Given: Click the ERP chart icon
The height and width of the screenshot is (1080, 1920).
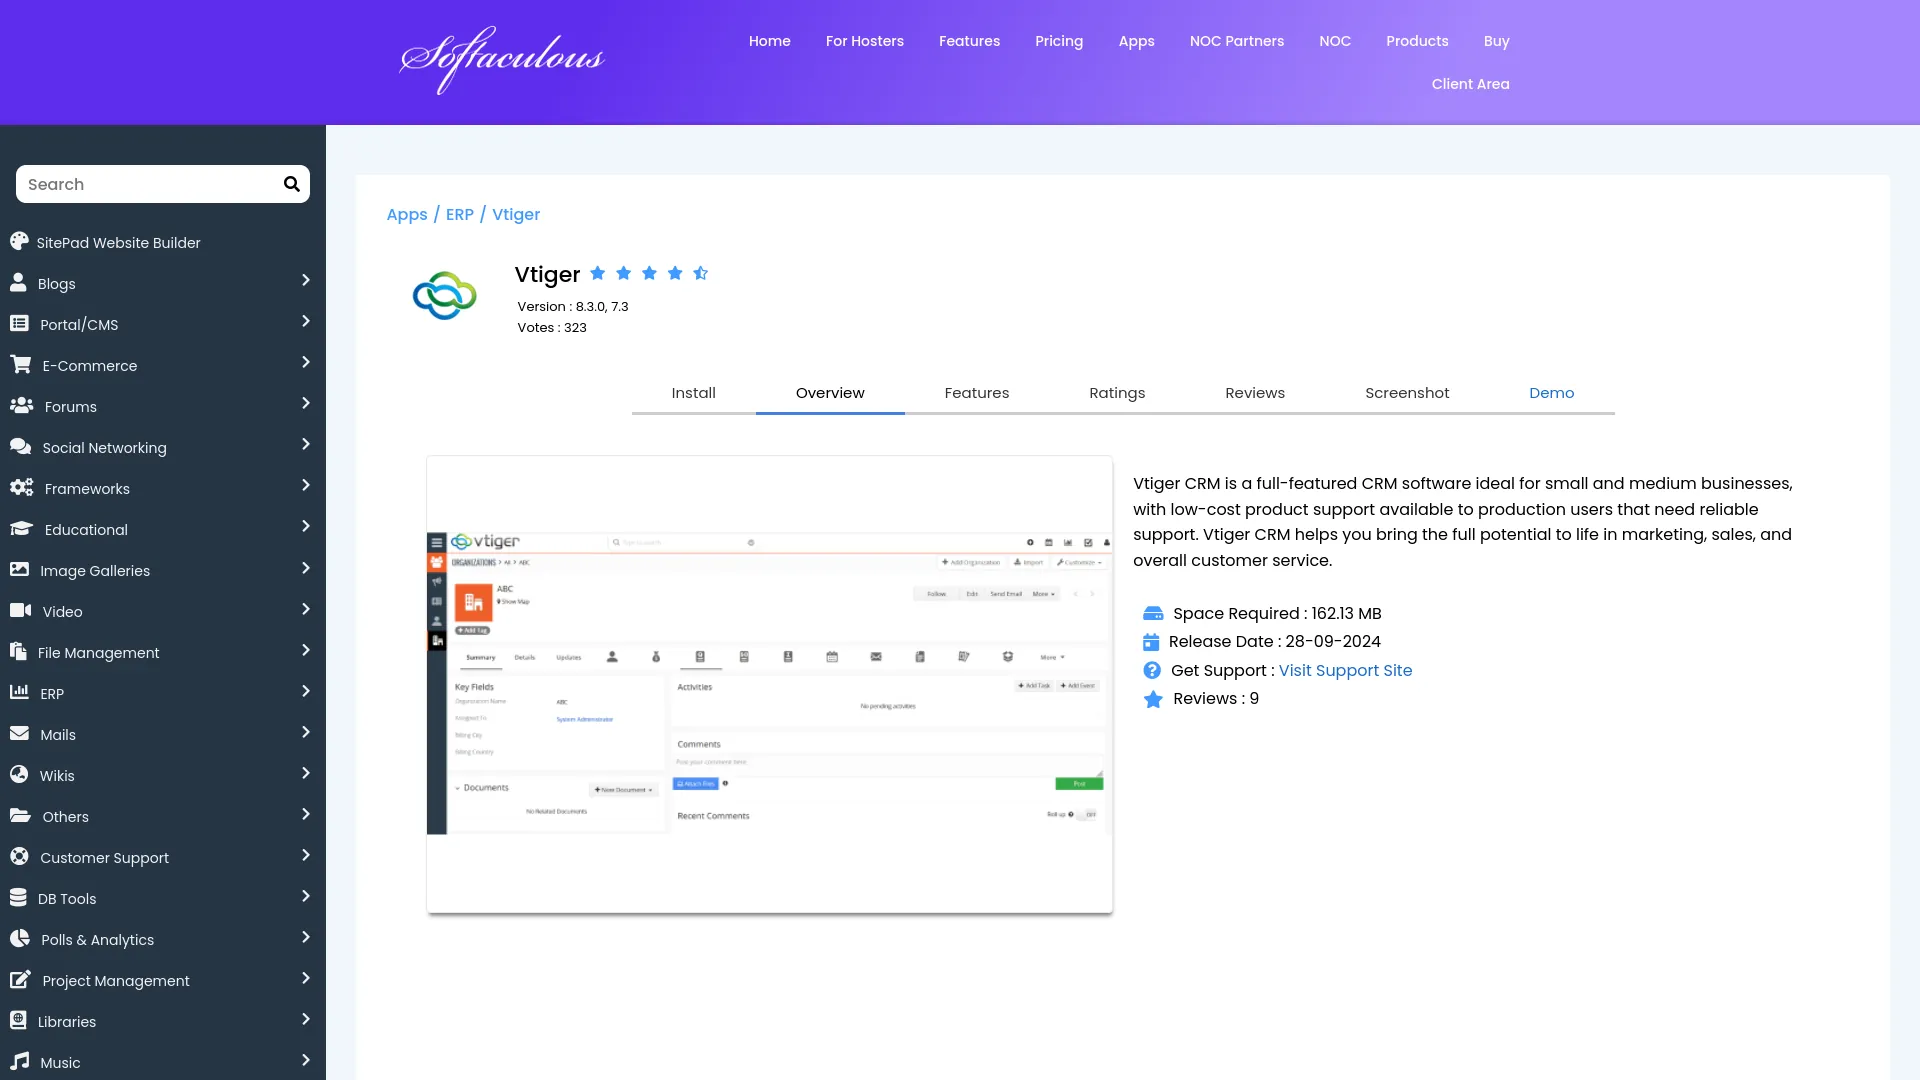Looking at the screenshot, I should pyautogui.click(x=19, y=692).
